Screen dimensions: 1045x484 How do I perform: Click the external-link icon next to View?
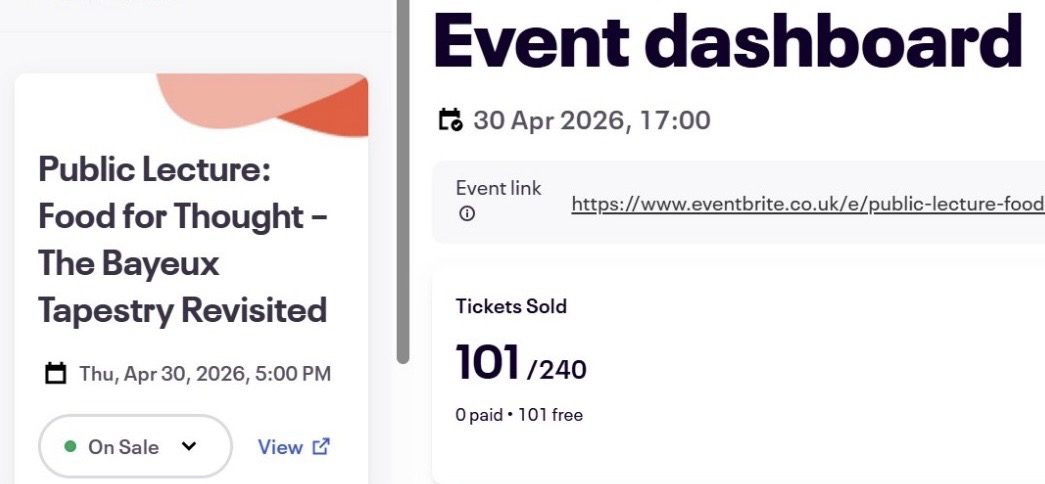click(x=321, y=447)
